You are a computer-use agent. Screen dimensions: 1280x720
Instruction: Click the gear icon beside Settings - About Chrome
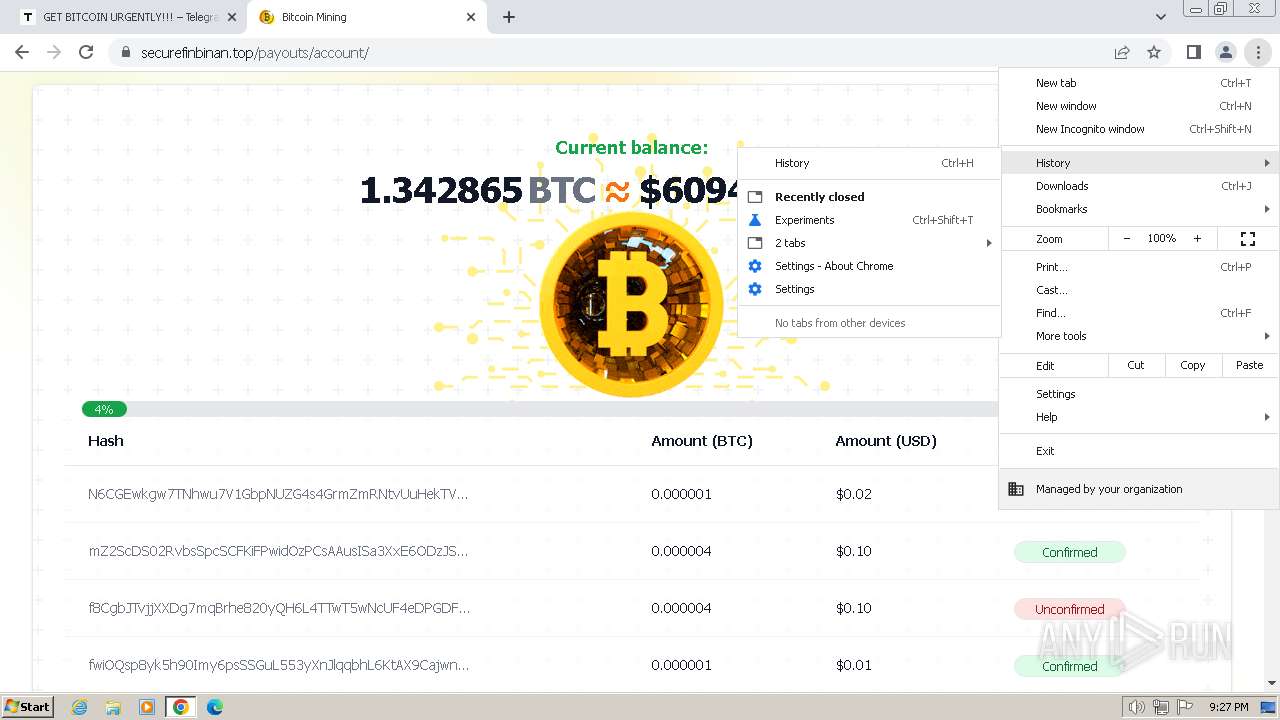(x=755, y=266)
